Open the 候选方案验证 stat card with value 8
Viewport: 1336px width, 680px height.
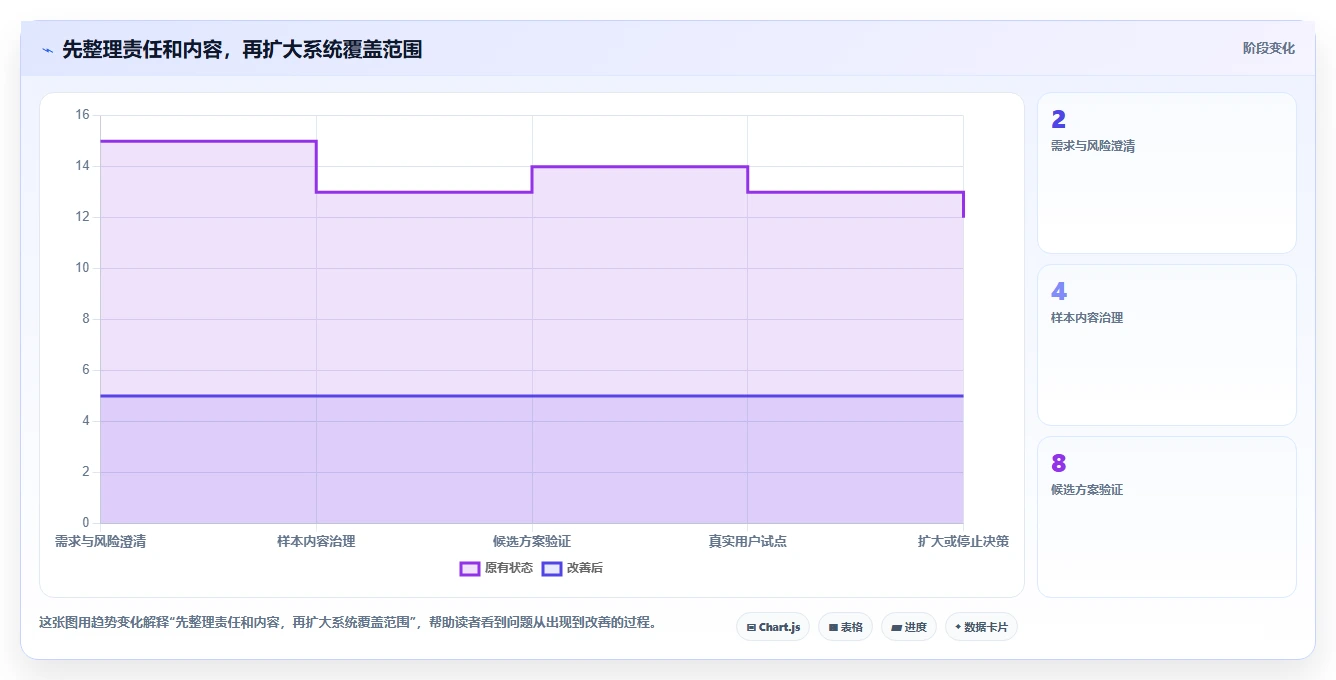(1167, 517)
